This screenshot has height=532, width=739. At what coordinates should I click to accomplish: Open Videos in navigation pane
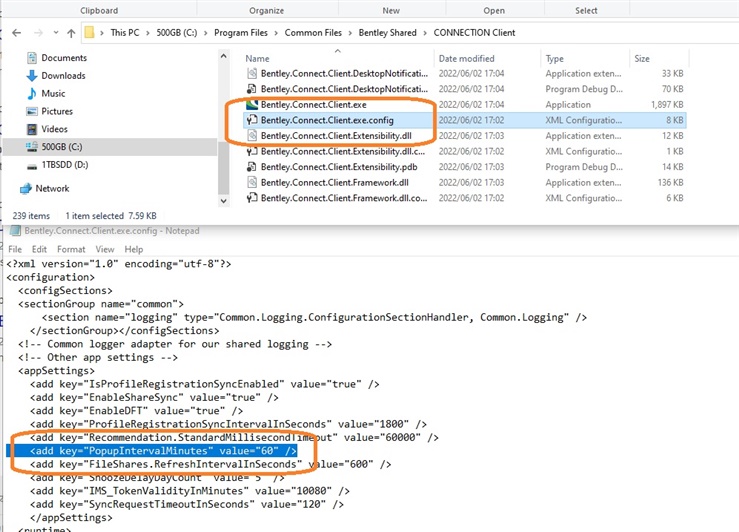pos(54,129)
